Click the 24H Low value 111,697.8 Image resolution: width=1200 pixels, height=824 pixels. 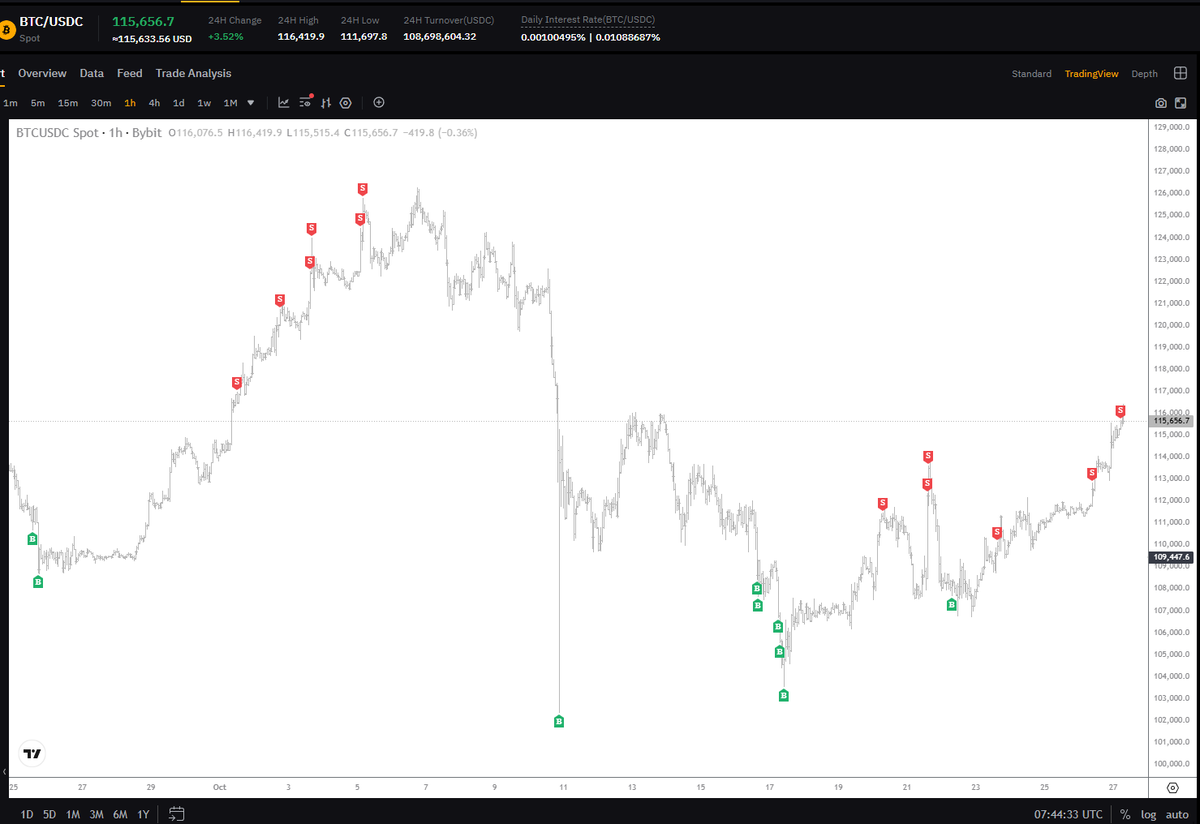click(x=364, y=37)
